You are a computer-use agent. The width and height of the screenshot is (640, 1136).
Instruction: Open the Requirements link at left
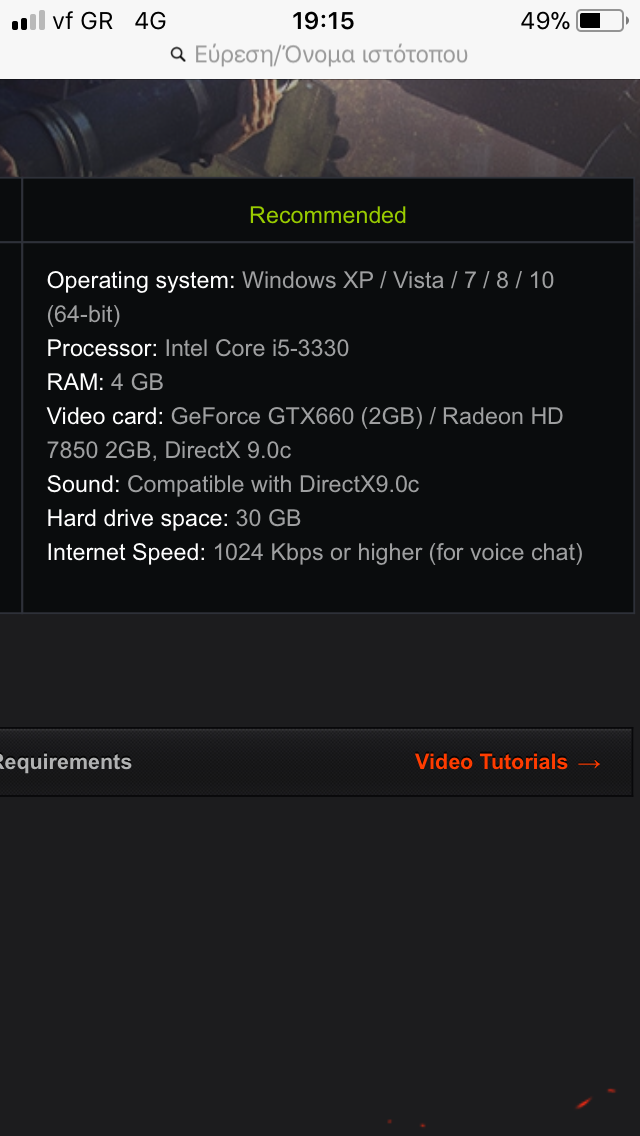65,761
